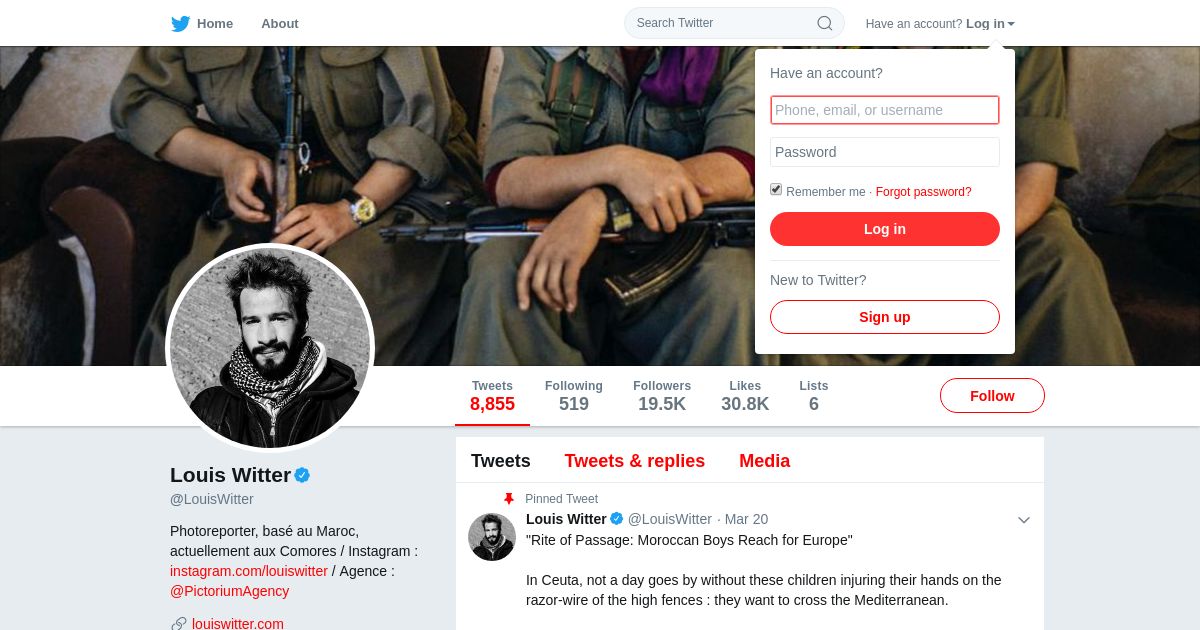Switch to Tweets & replies tab

(635, 461)
